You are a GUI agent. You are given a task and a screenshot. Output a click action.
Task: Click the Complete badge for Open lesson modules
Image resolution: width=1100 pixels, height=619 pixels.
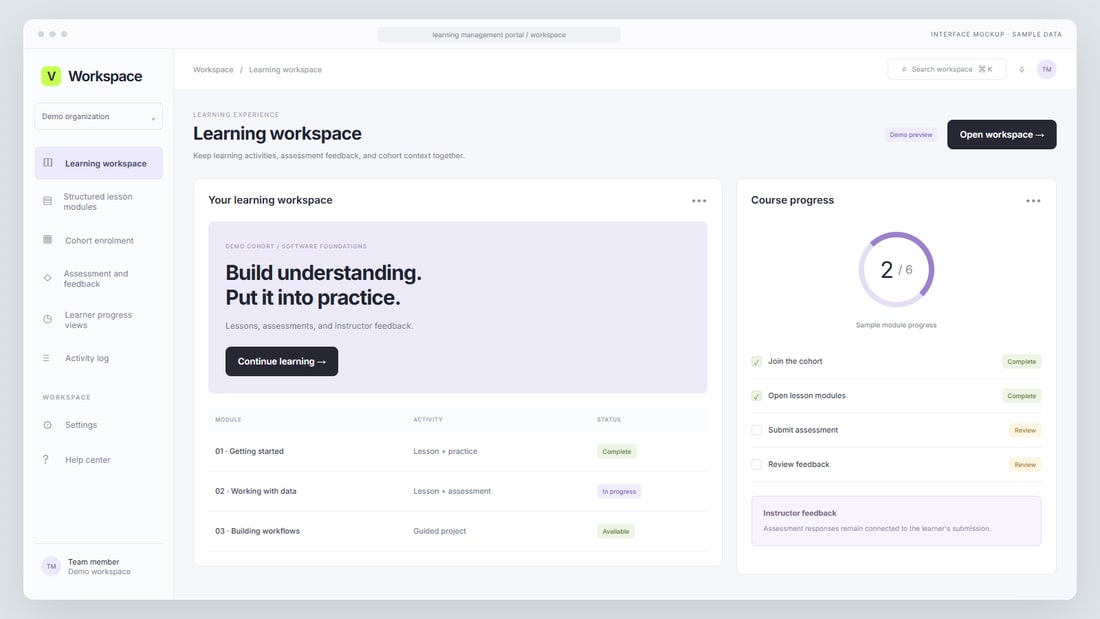pyautogui.click(x=1021, y=397)
